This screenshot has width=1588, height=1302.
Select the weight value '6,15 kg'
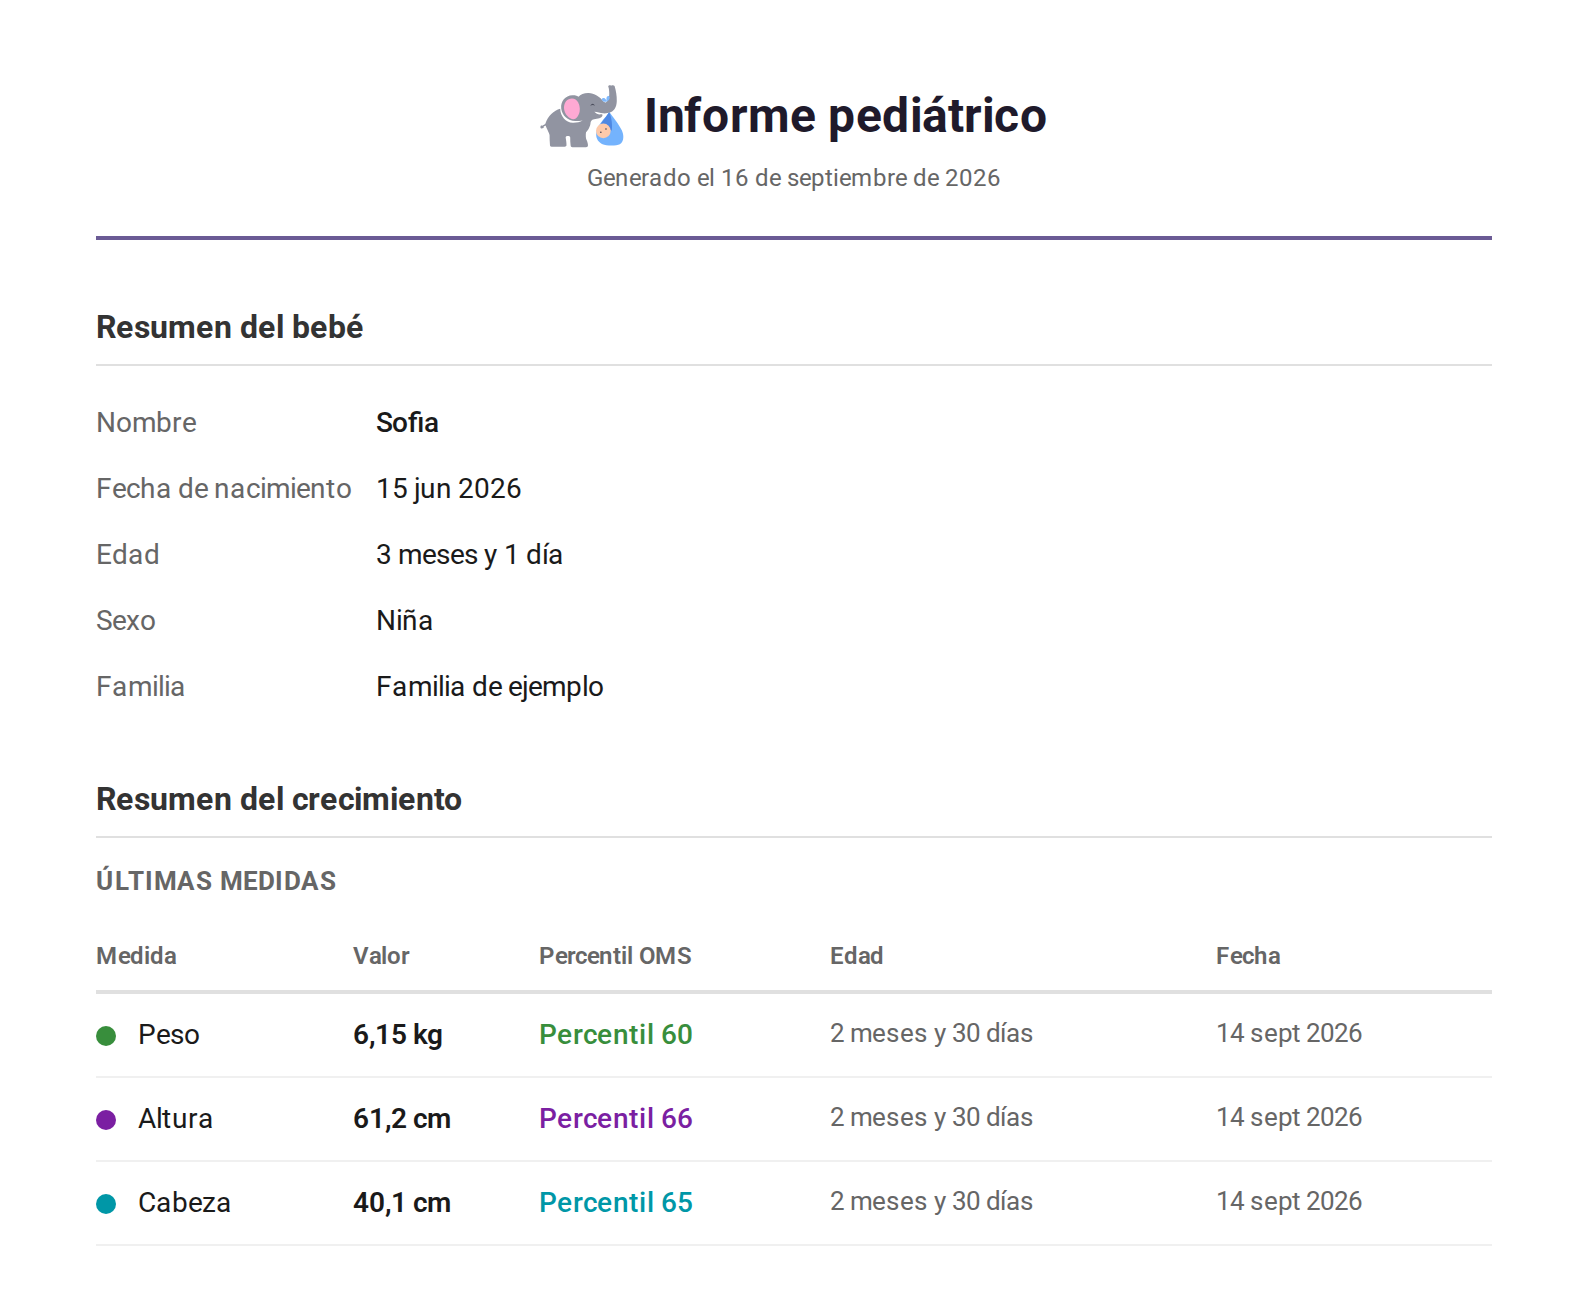coord(398,1034)
